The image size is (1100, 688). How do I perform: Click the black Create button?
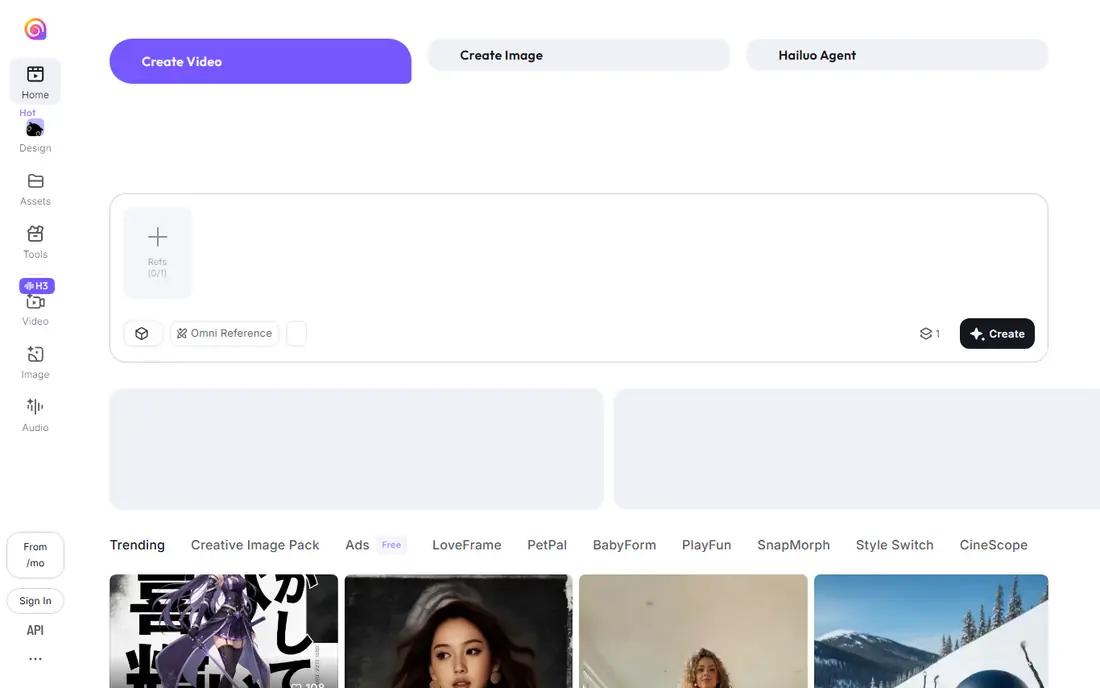click(x=997, y=334)
